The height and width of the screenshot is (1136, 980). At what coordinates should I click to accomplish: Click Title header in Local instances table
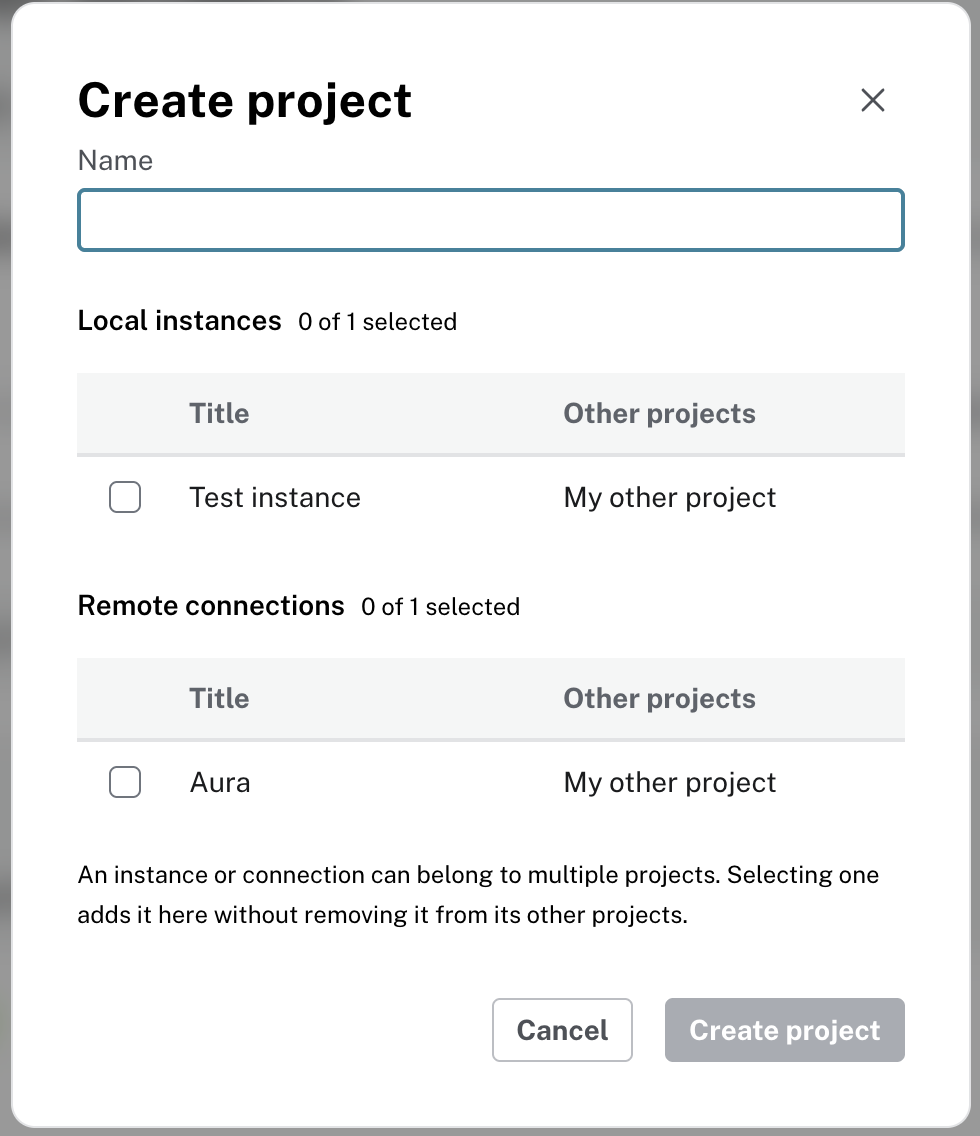pos(219,414)
